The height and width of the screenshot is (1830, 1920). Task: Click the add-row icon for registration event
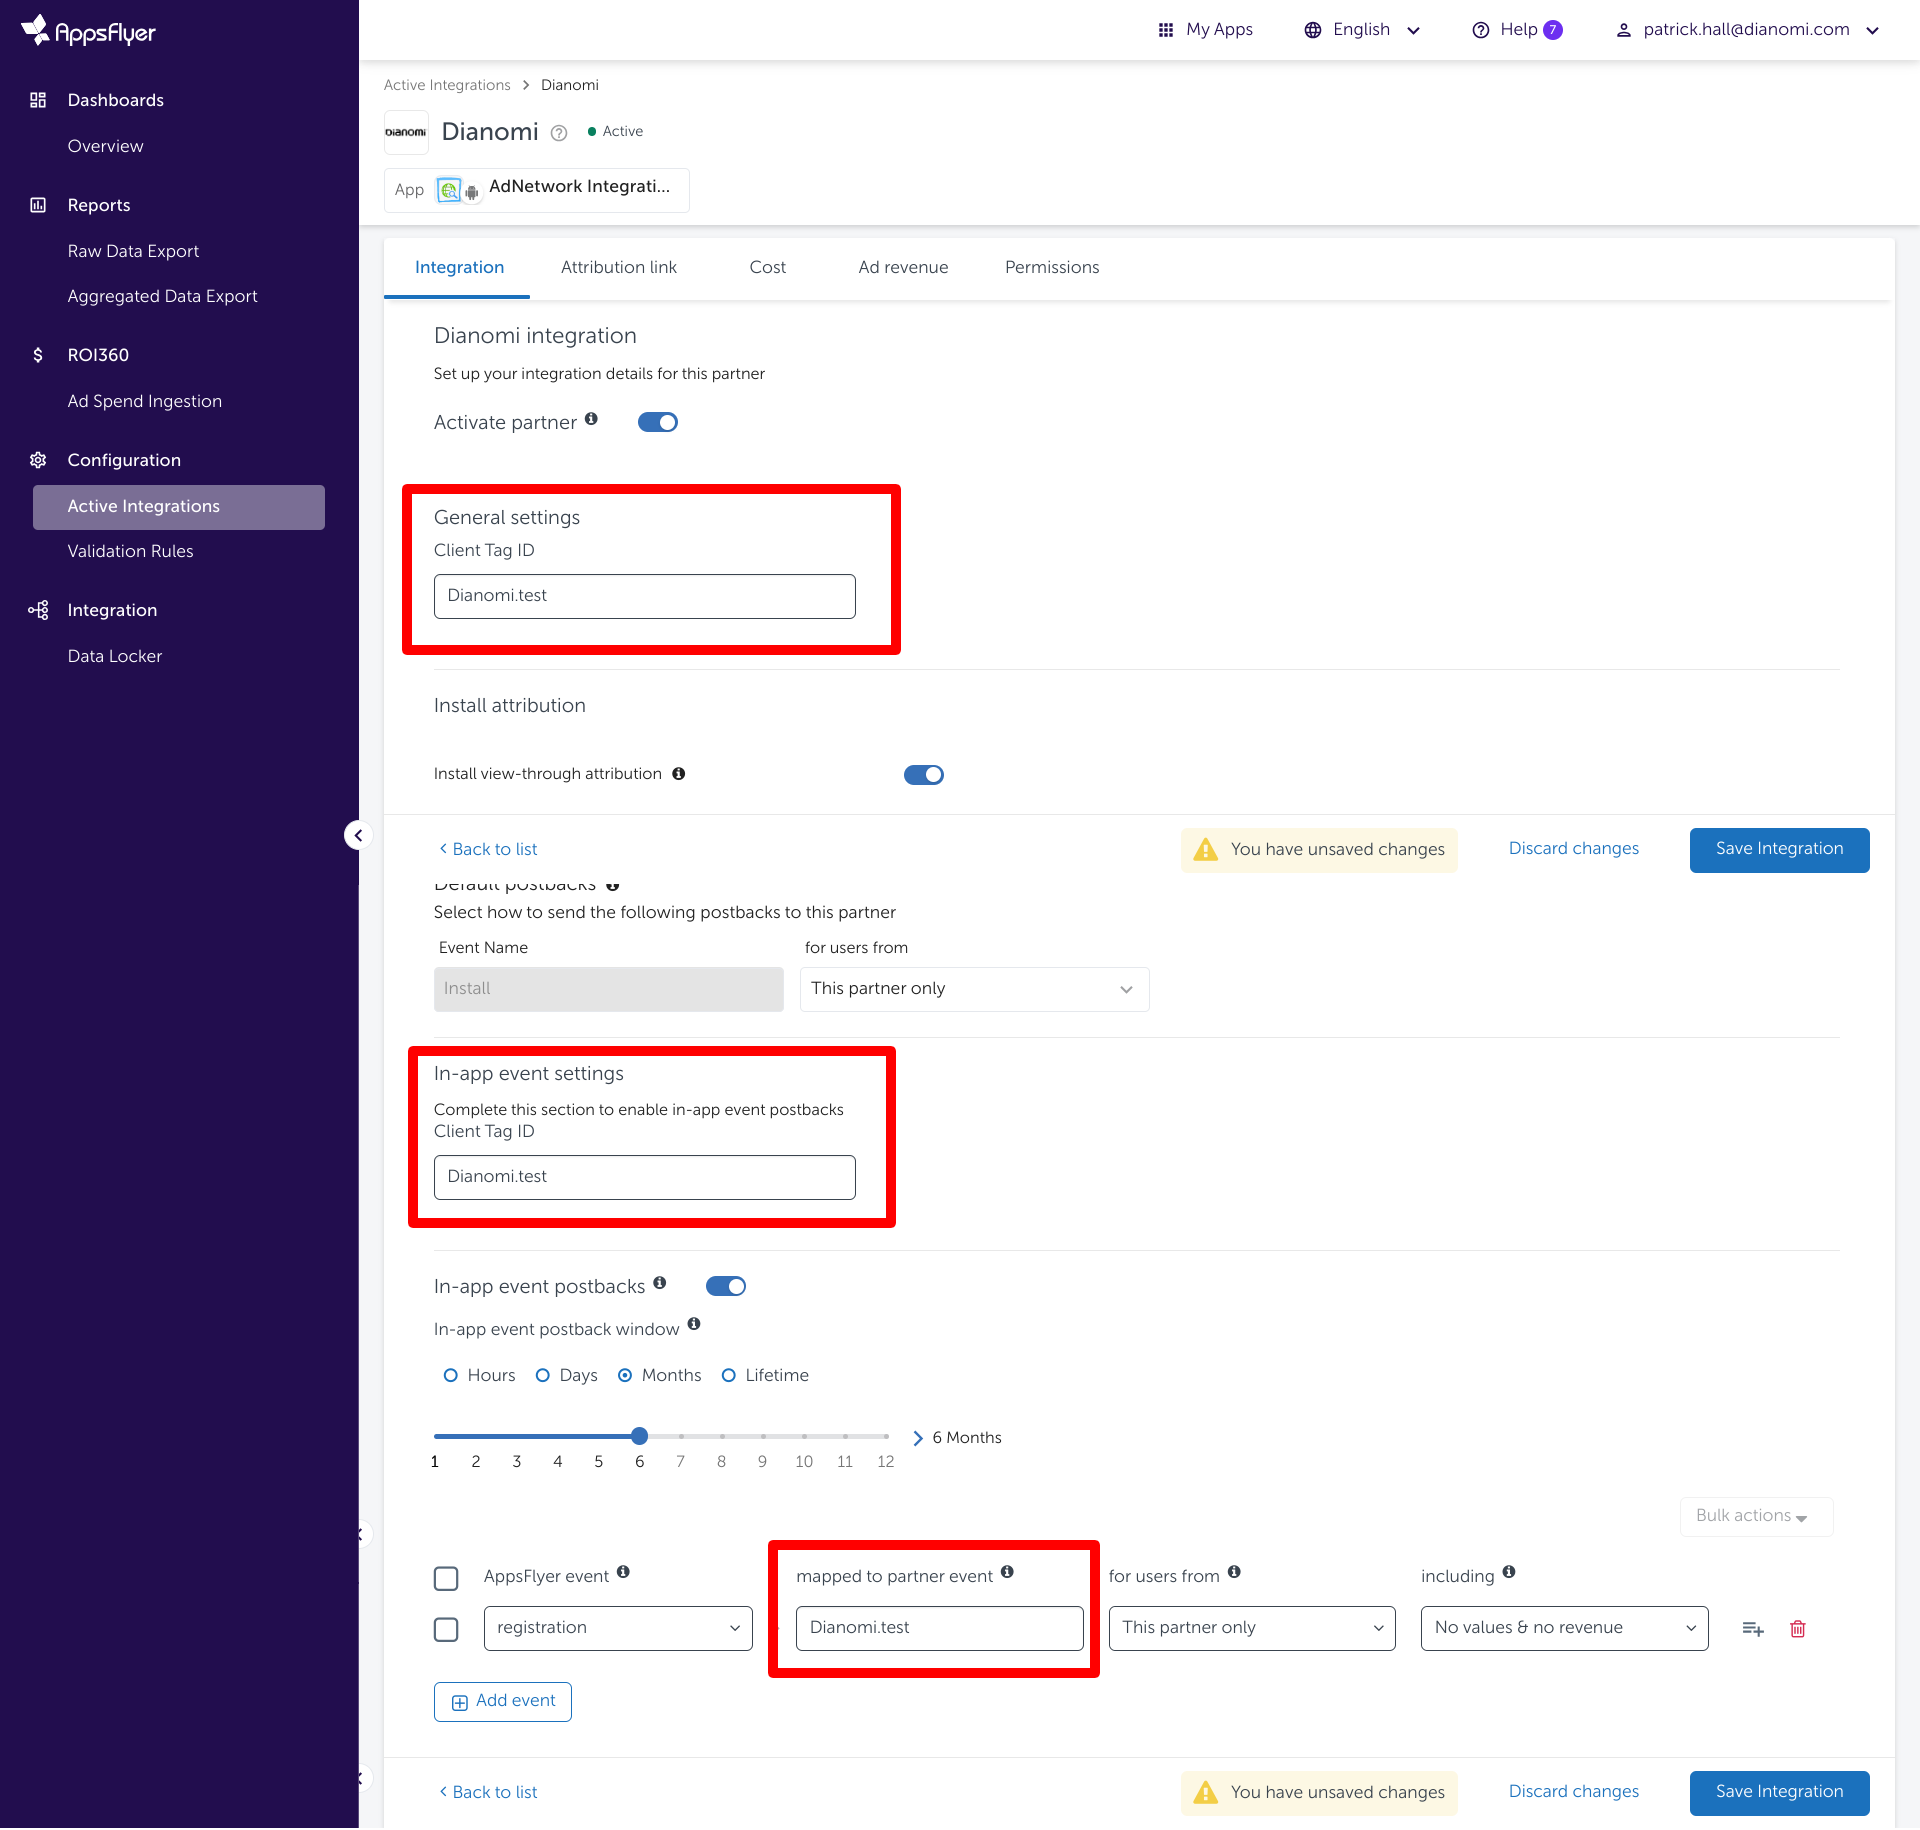point(1753,1629)
